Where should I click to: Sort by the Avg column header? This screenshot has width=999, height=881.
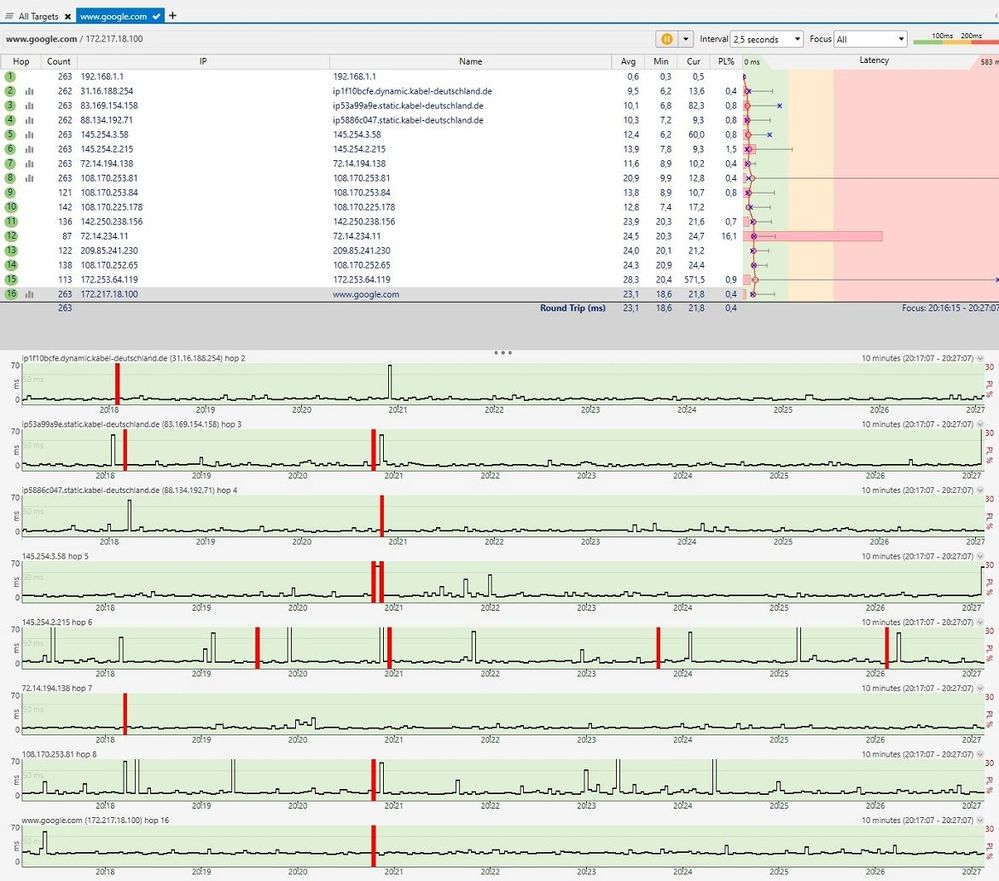pyautogui.click(x=628, y=61)
